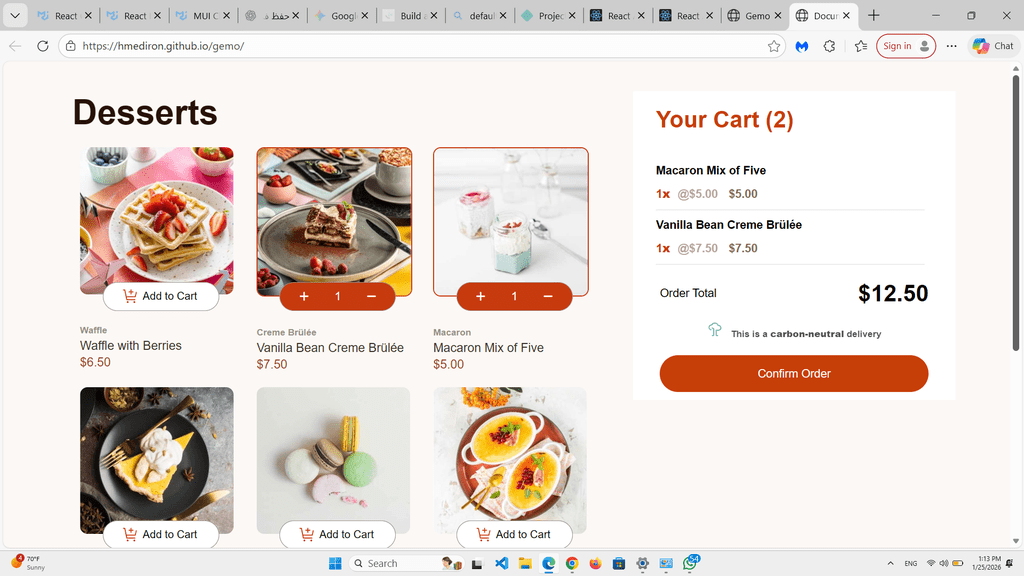Add Waffle with Berries to cart
This screenshot has height=576, width=1024.
point(160,296)
